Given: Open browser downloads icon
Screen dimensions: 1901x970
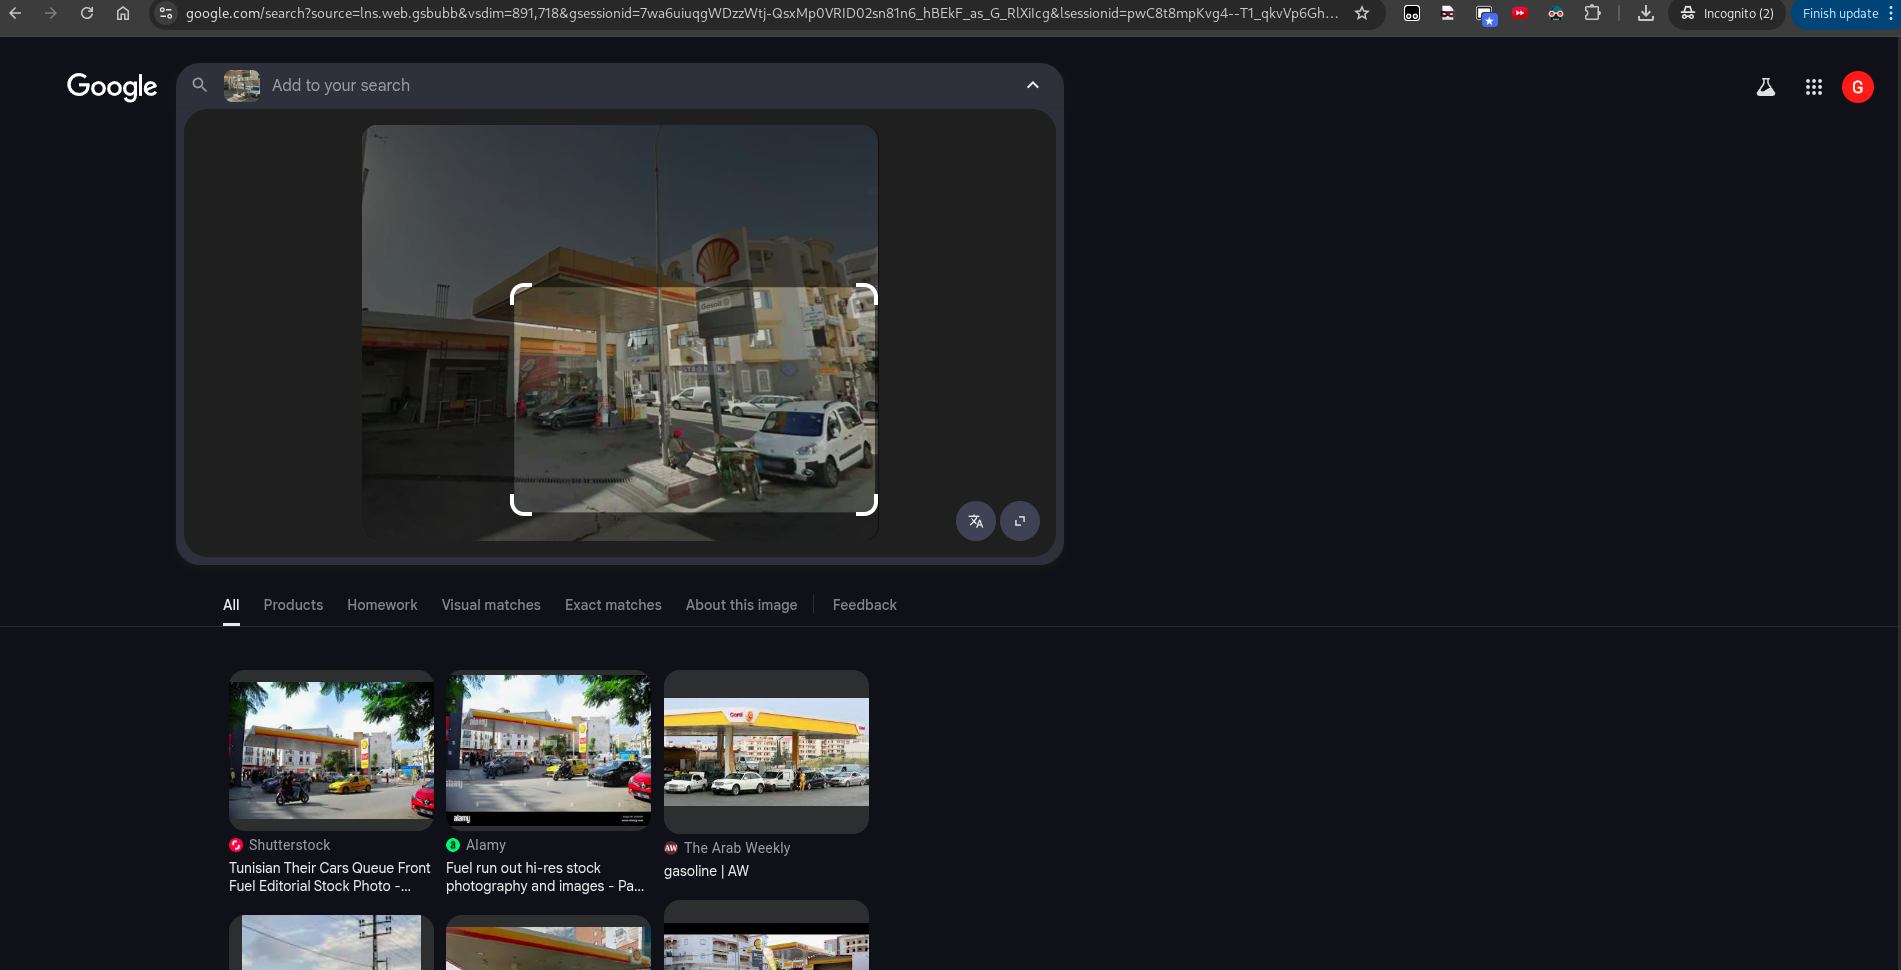Looking at the screenshot, I should click(1645, 13).
